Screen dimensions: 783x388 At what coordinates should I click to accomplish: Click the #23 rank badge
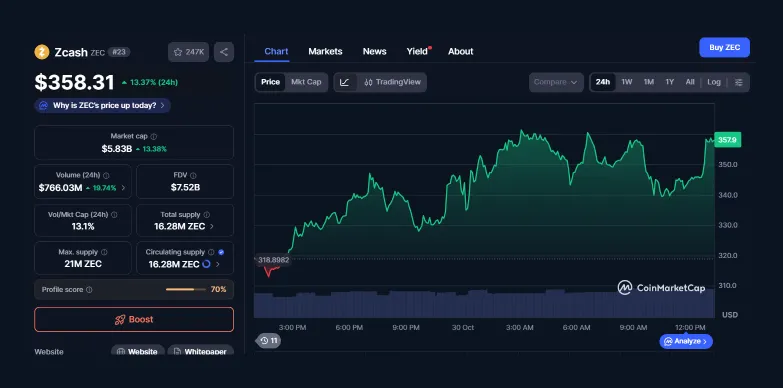(119, 52)
